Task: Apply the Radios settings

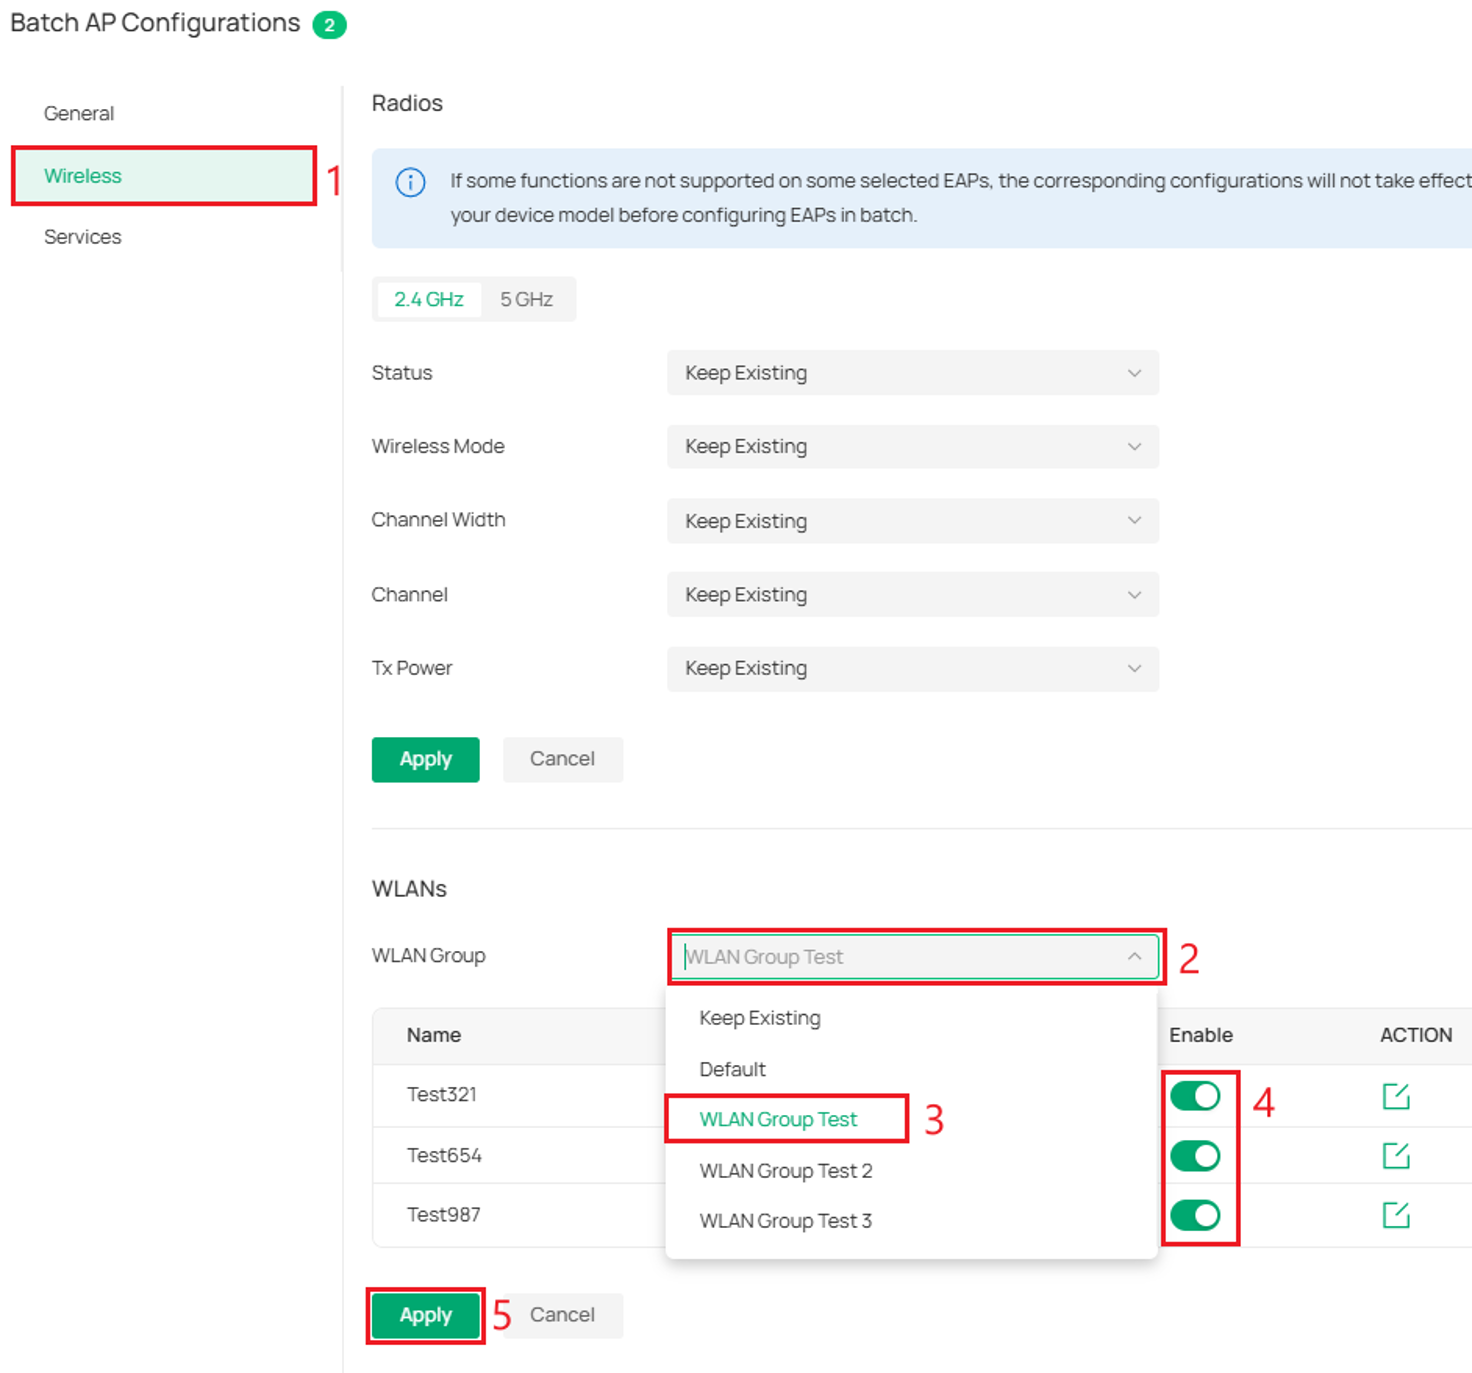Action: point(425,759)
